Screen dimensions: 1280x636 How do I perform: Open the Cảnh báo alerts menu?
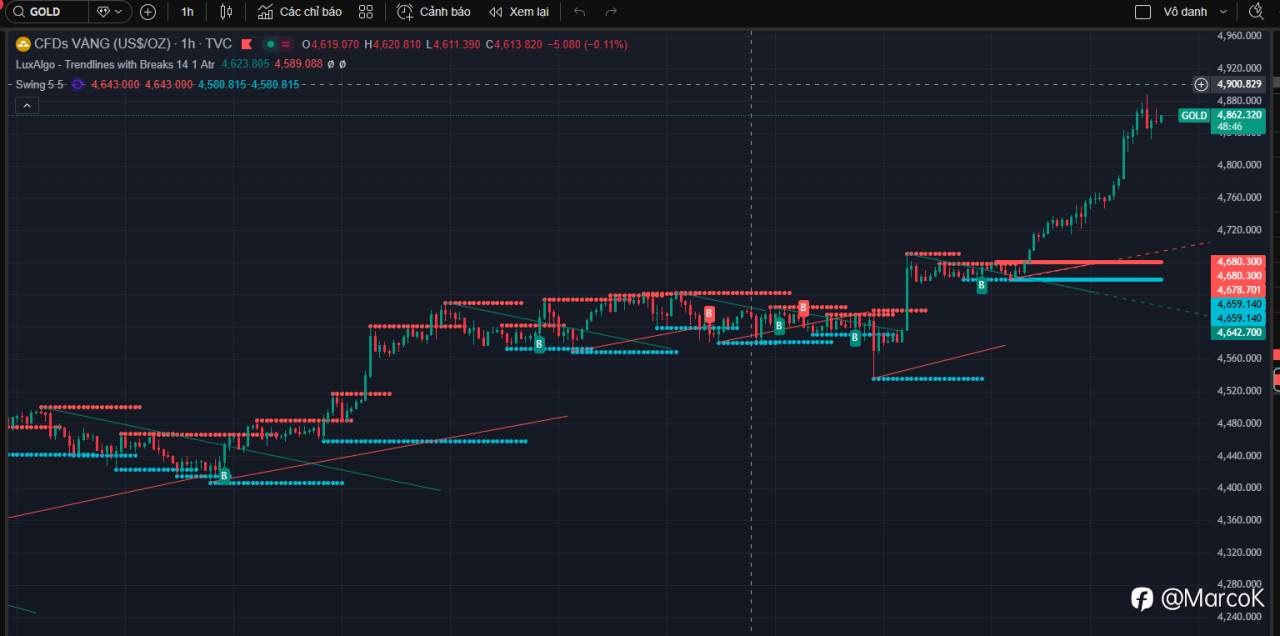tap(434, 12)
